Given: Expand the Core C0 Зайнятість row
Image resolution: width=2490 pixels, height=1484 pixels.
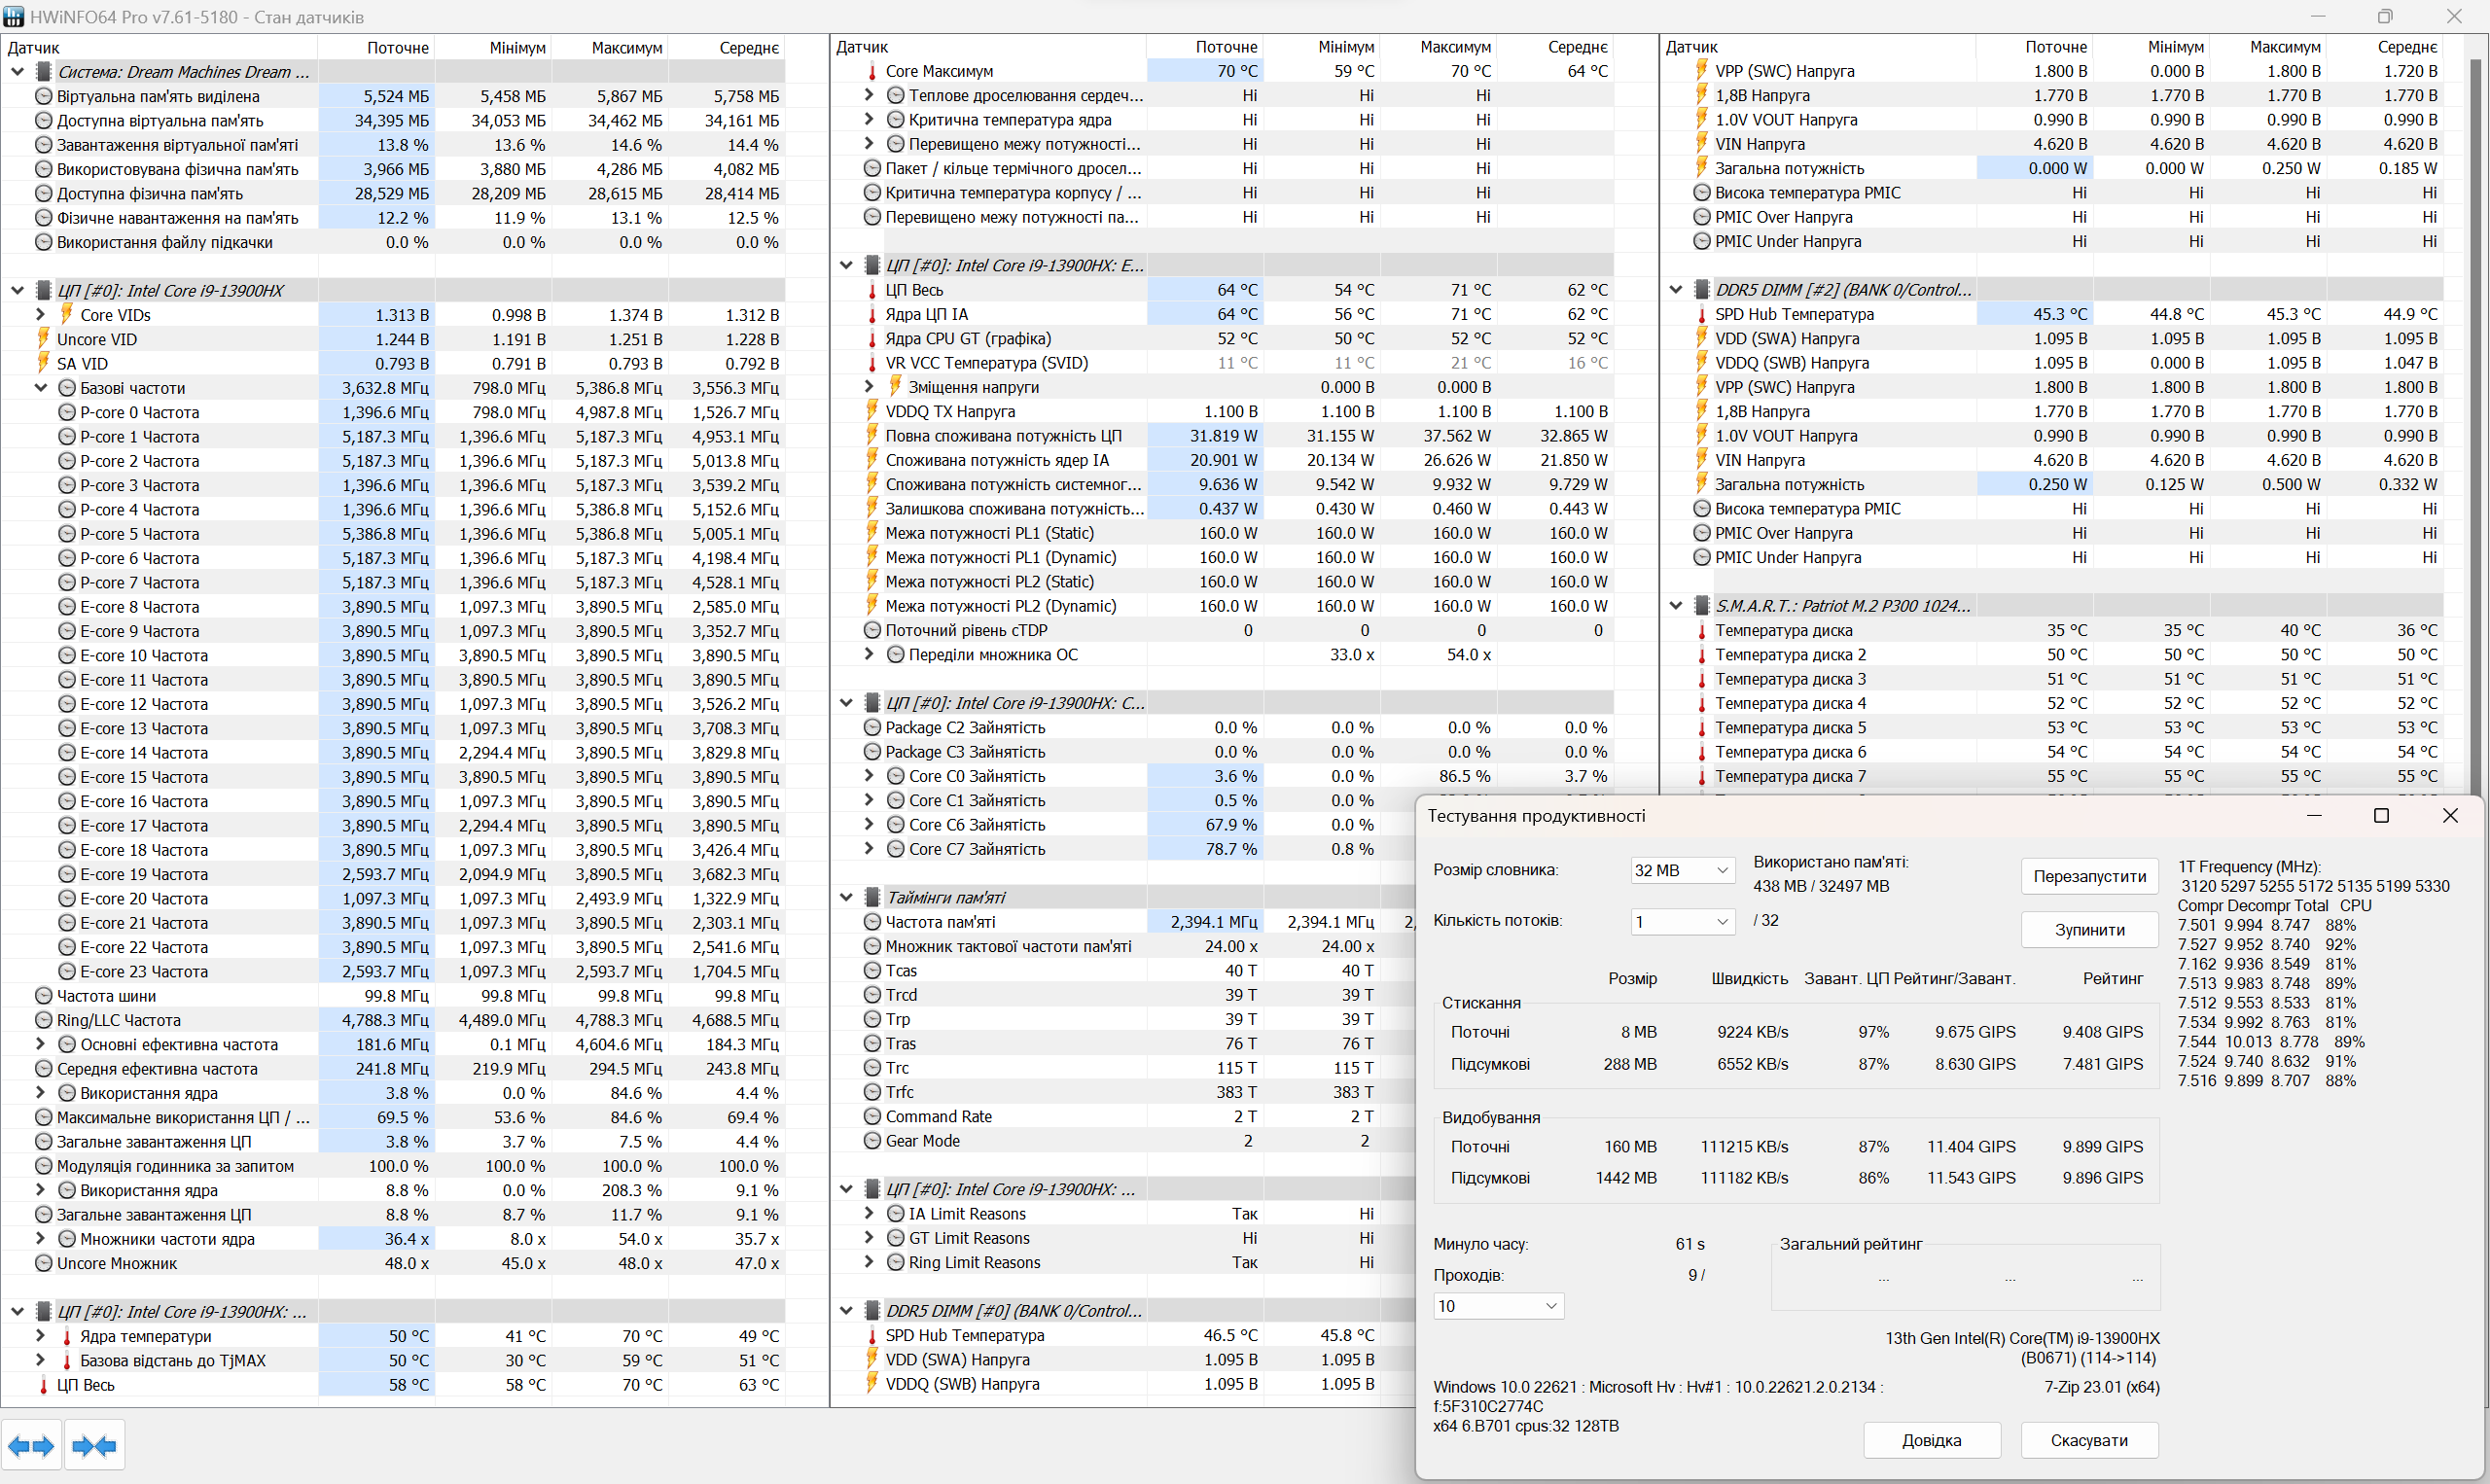Looking at the screenshot, I should pos(869,776).
